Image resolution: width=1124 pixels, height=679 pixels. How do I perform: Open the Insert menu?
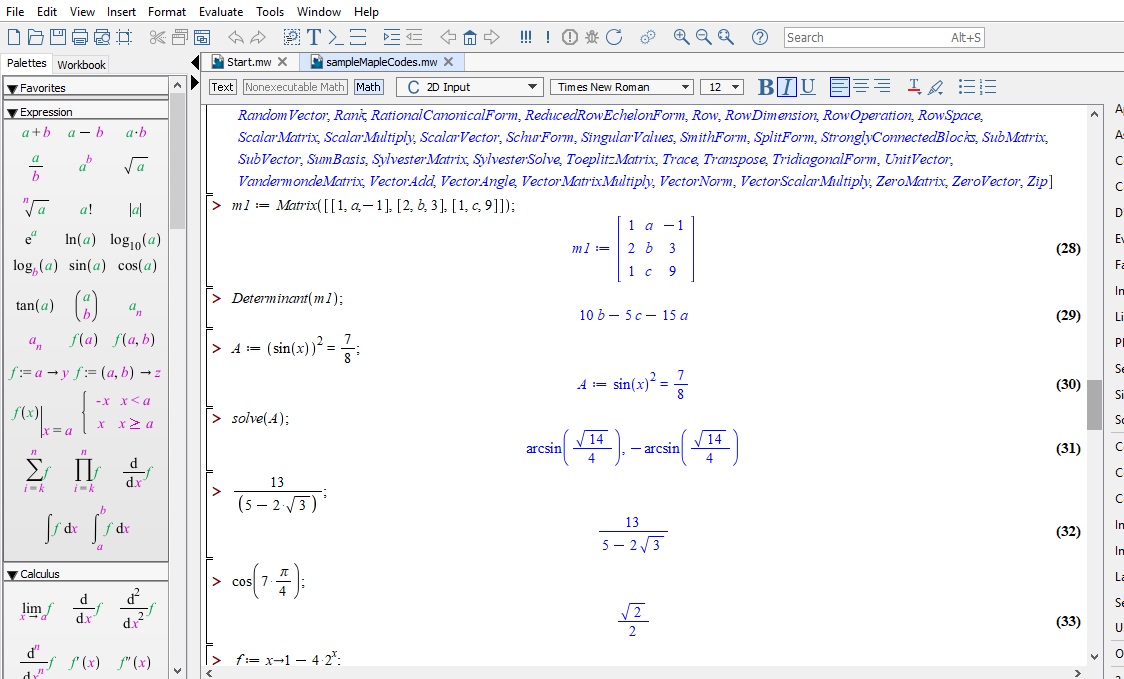pyautogui.click(x=121, y=11)
